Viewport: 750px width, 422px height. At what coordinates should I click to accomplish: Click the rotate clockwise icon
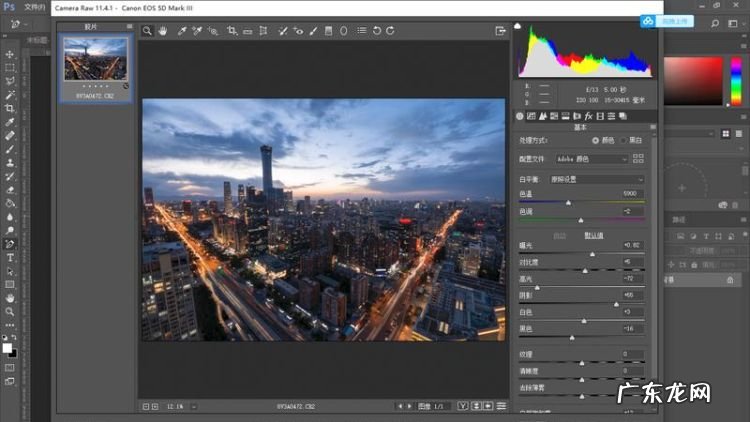pos(390,31)
